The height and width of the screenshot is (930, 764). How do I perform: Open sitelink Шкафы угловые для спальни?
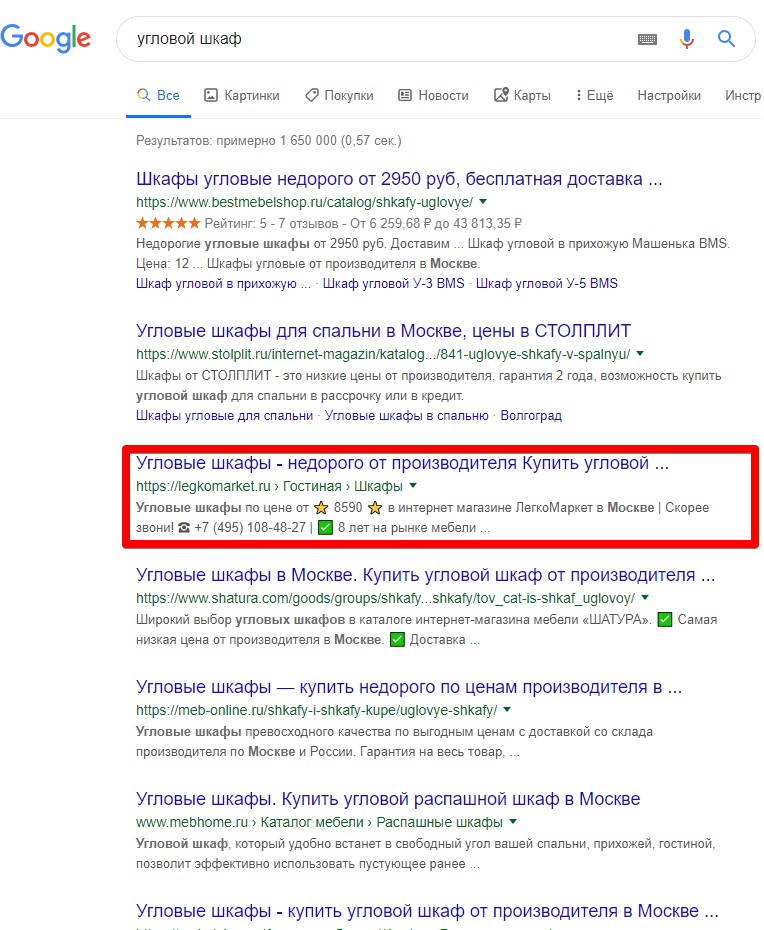coord(224,416)
